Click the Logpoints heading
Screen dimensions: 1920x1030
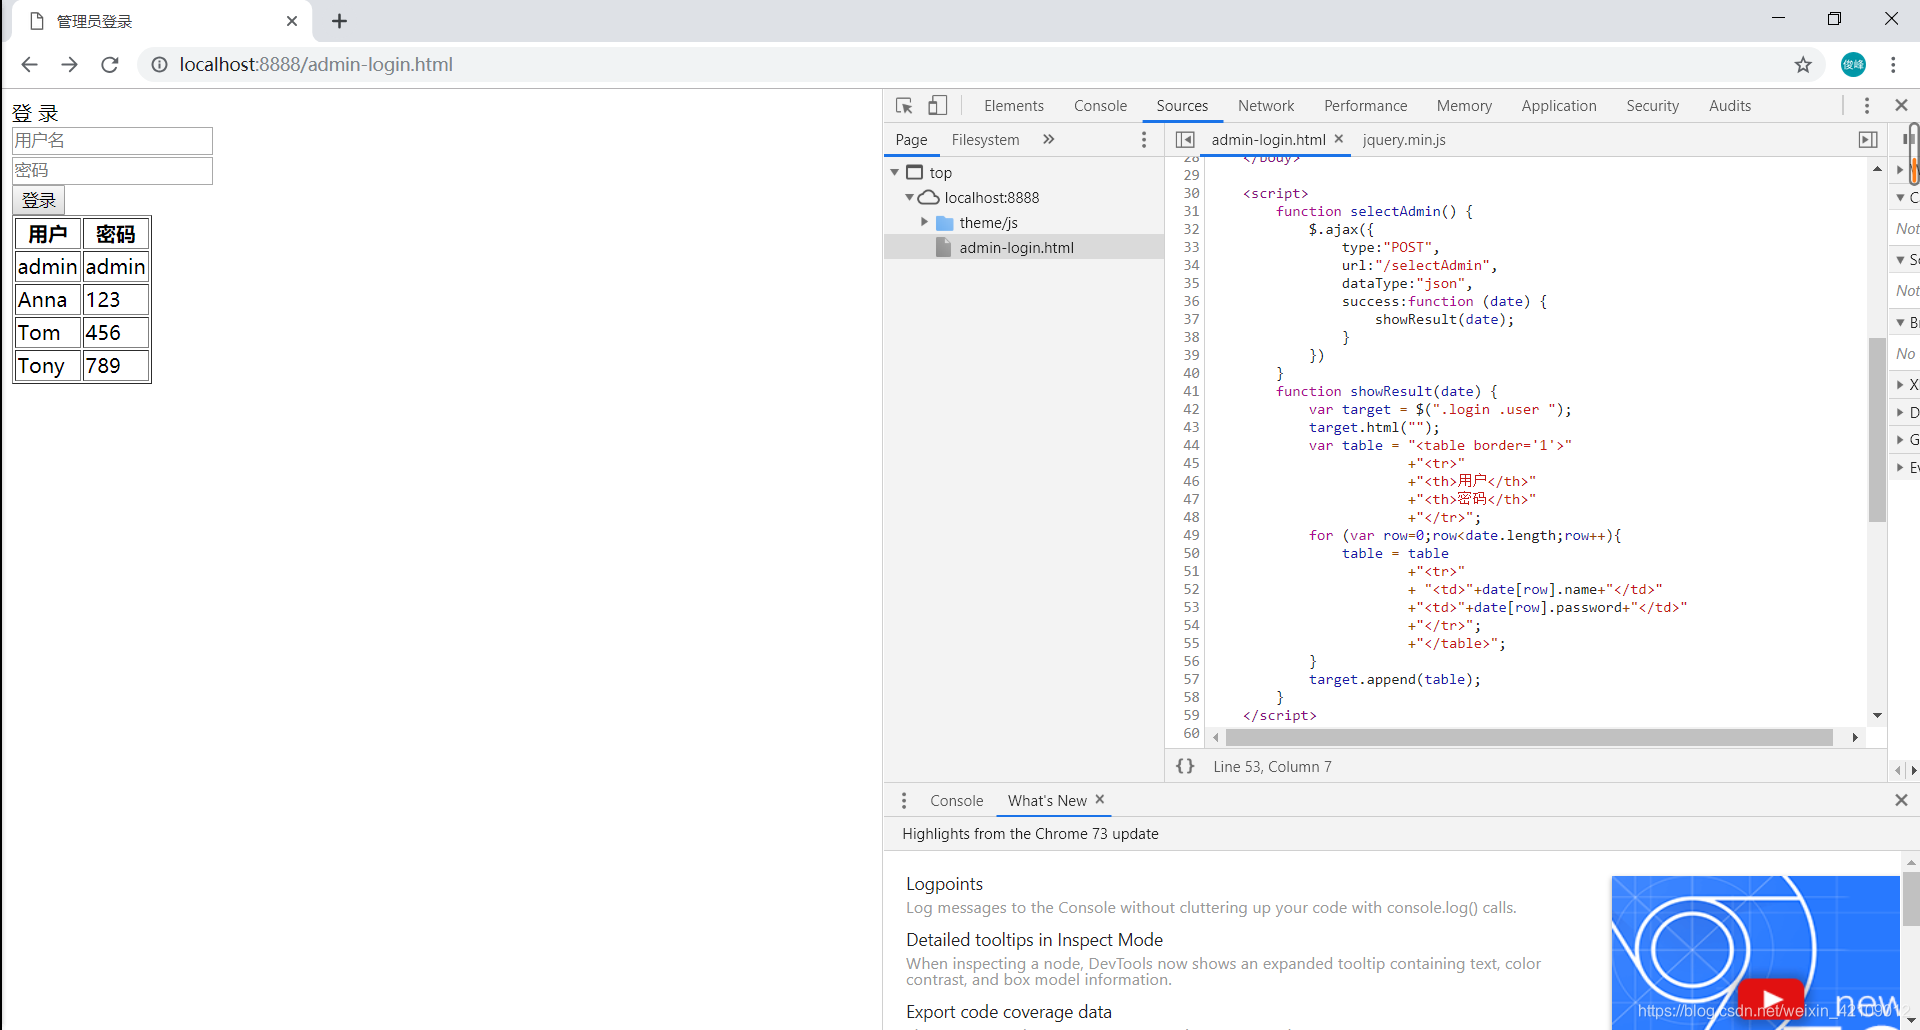point(944,884)
